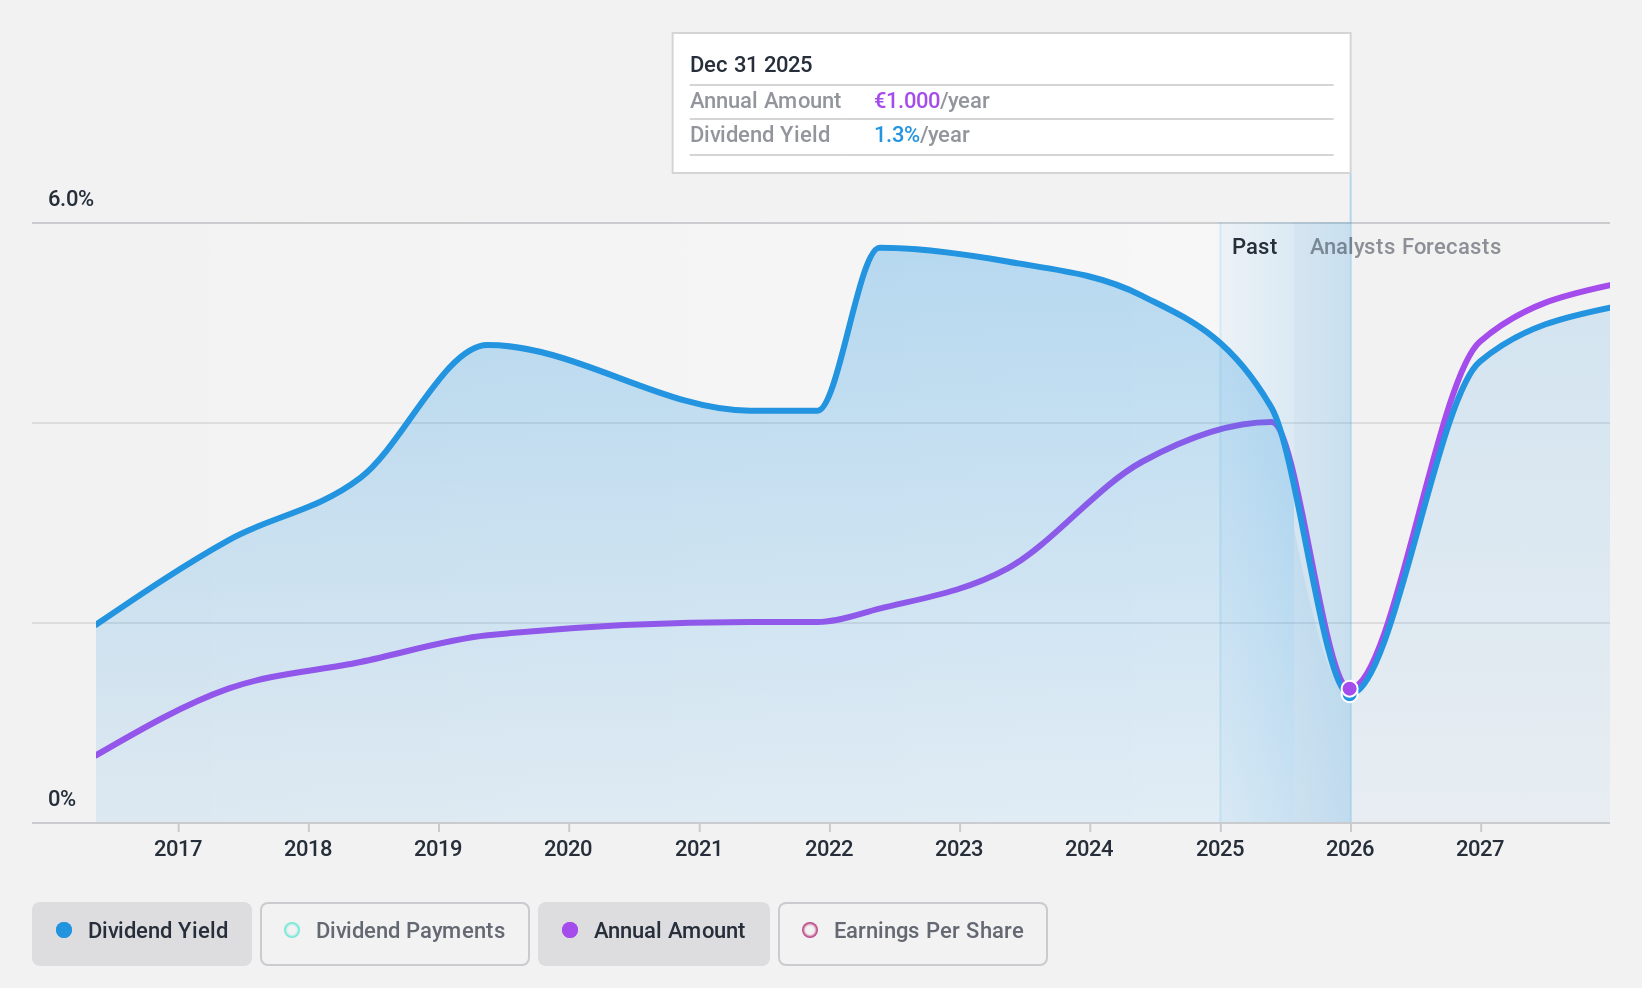Image resolution: width=1642 pixels, height=988 pixels.
Task: Click the 2022 x-axis label
Action: pyautogui.click(x=829, y=849)
